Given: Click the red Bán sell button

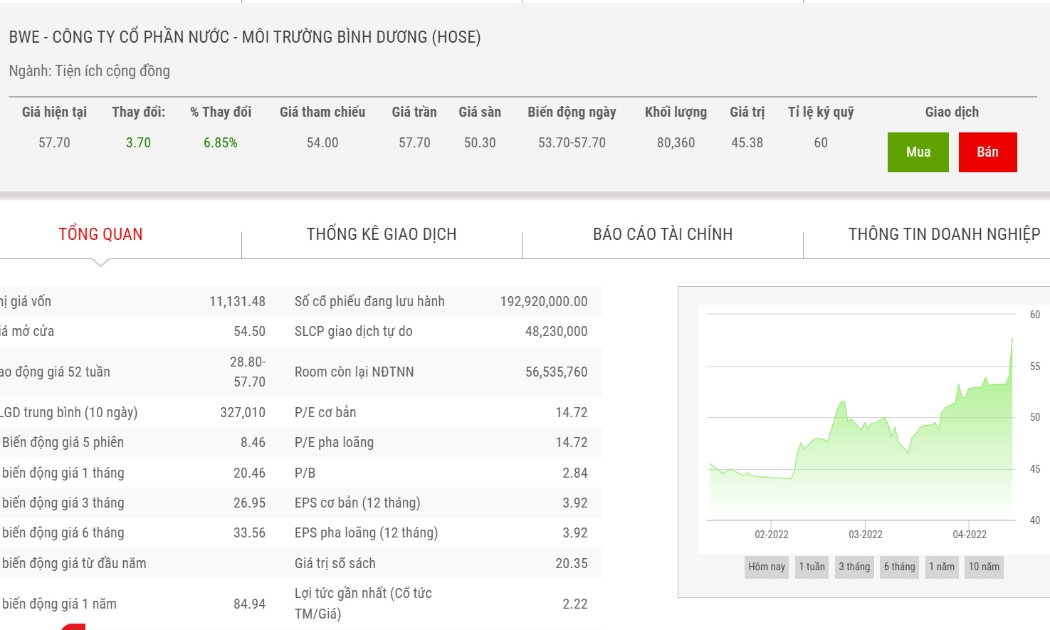Looking at the screenshot, I should click(988, 152).
